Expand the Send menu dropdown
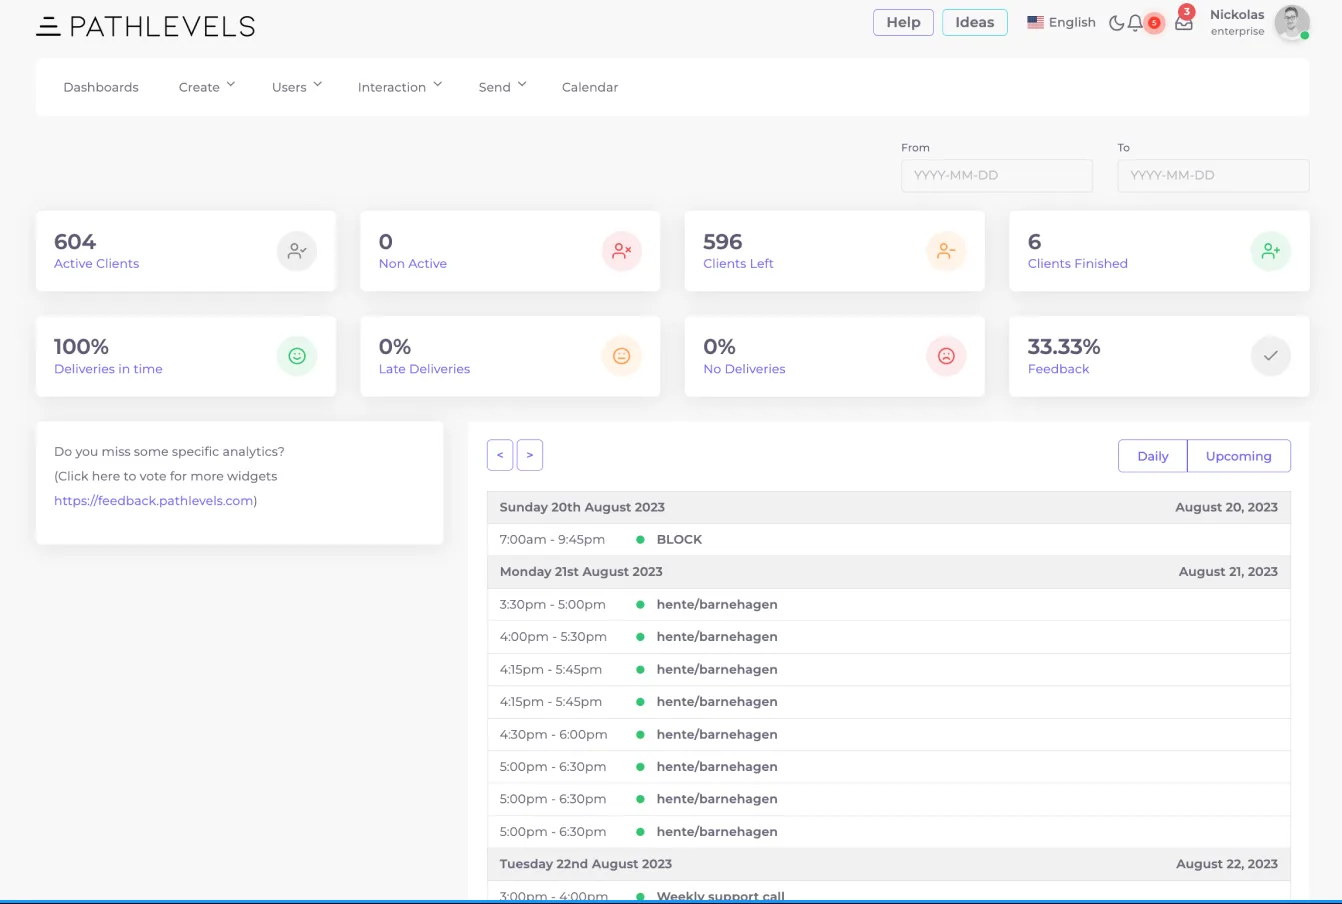This screenshot has height=904, width=1342. coord(502,87)
